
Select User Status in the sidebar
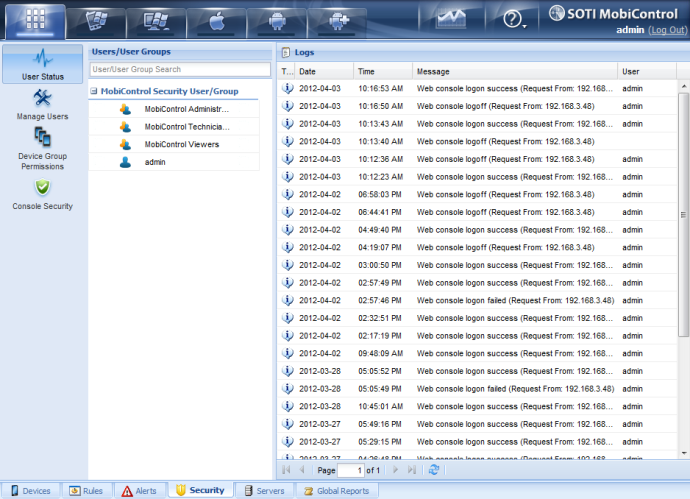[43, 64]
